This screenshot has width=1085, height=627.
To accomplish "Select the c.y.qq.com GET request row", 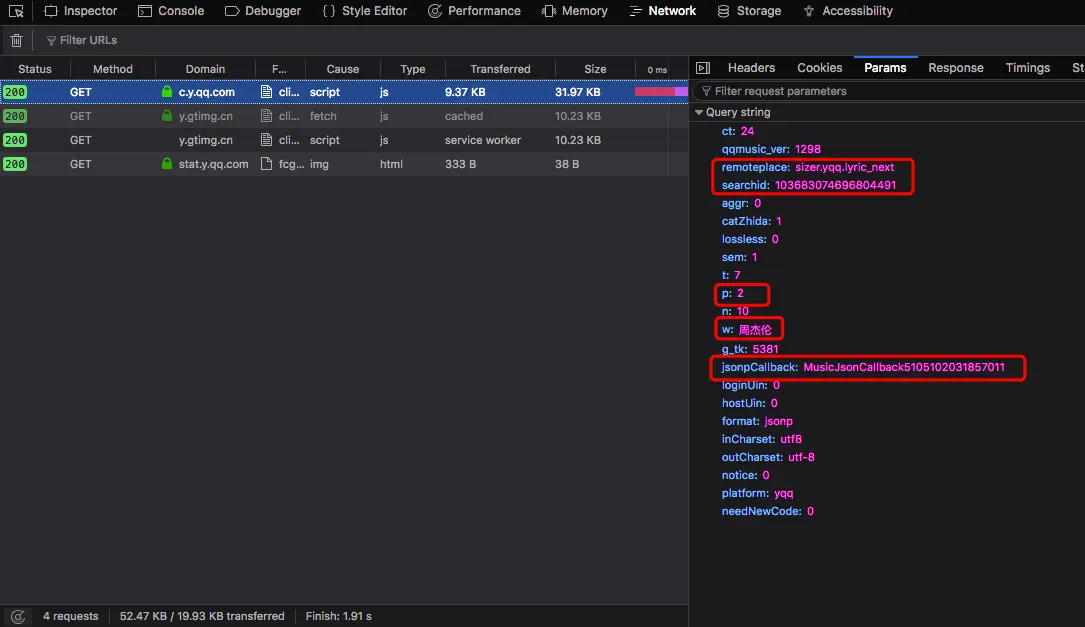I will coord(344,91).
